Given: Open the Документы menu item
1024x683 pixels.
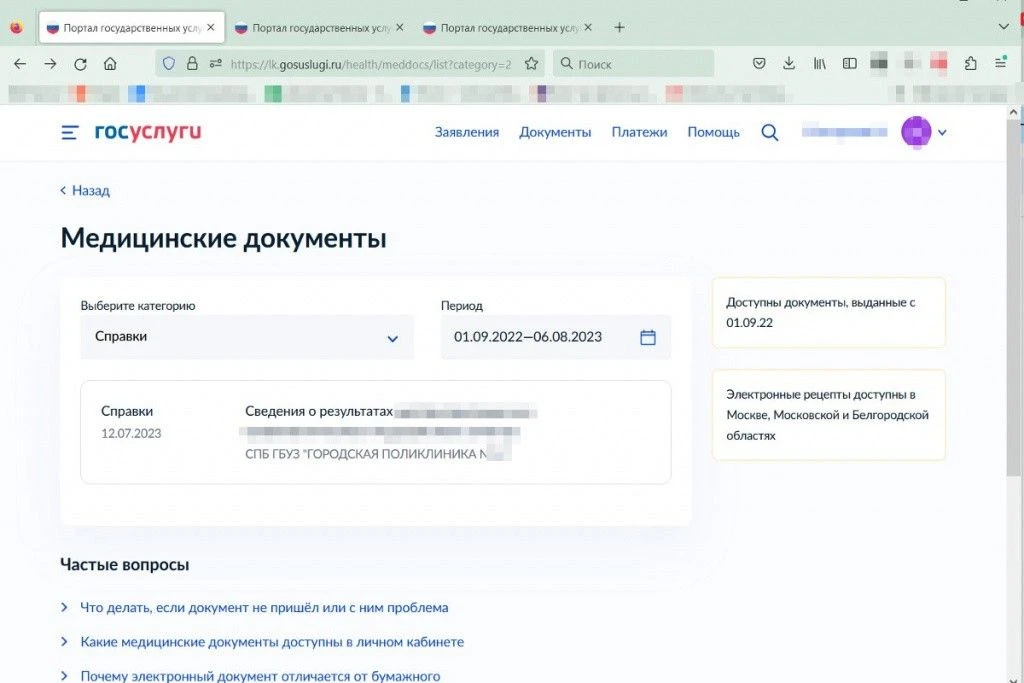Looking at the screenshot, I should pos(555,133).
